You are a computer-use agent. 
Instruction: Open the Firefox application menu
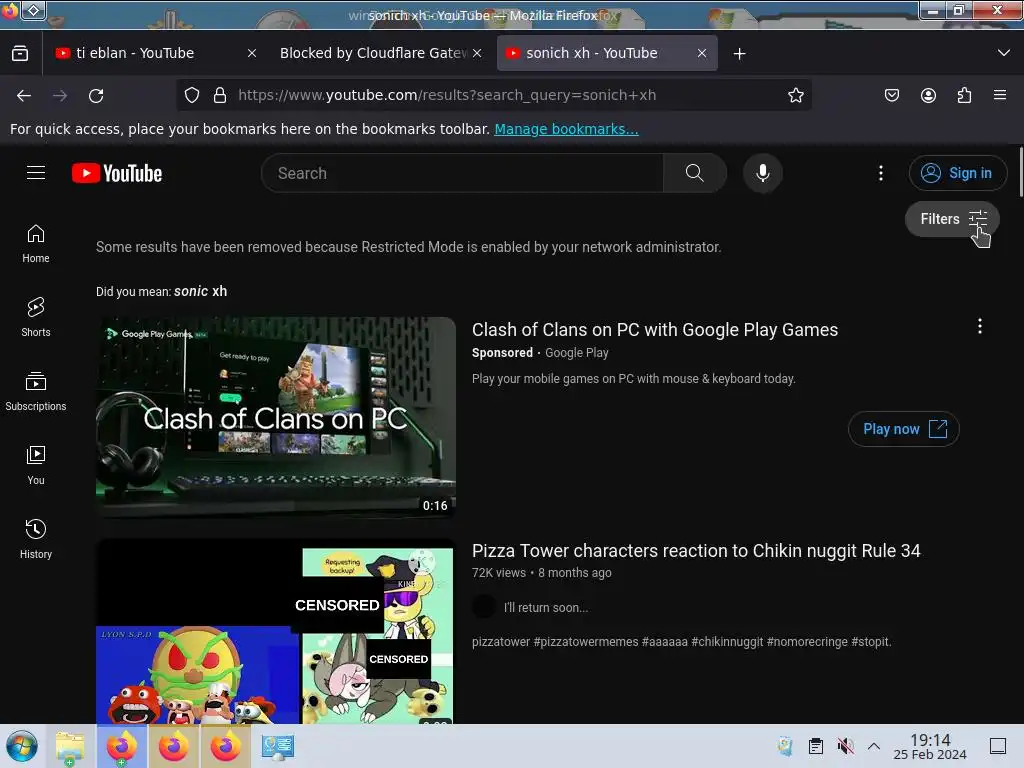click(x=1000, y=95)
